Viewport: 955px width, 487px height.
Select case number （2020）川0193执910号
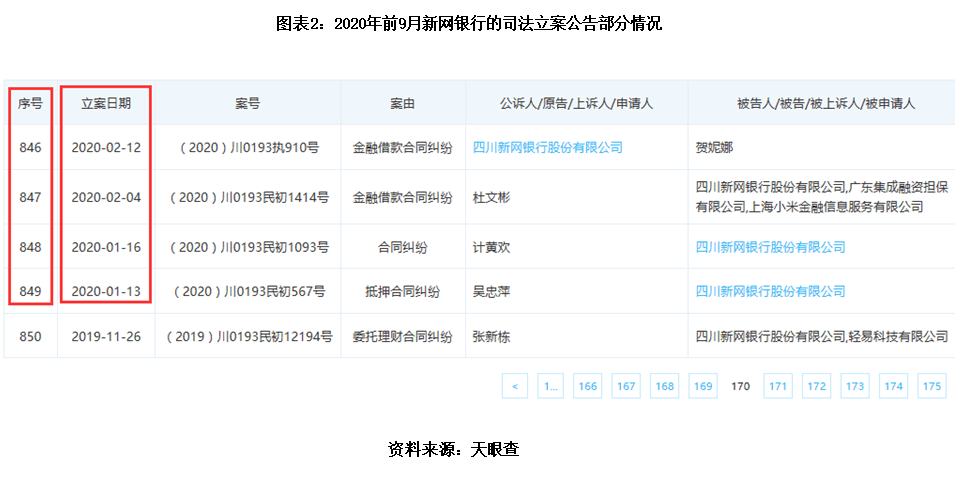pos(248,147)
